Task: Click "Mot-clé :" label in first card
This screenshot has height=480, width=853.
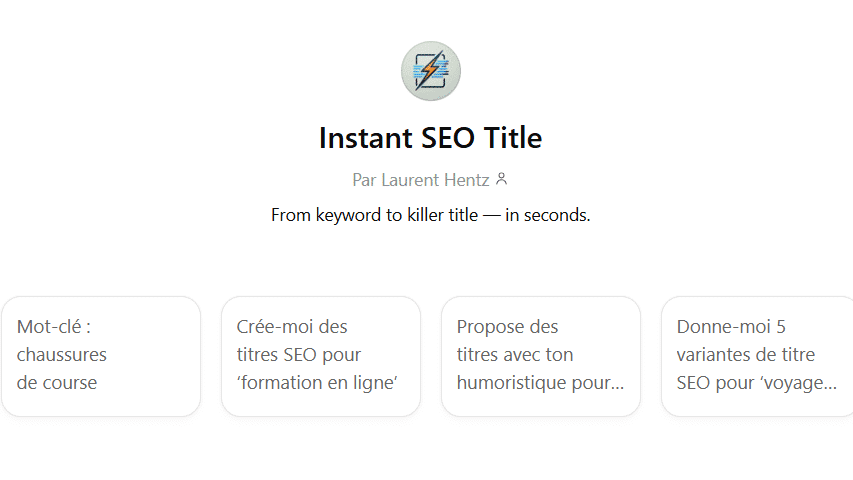Action: tap(54, 327)
